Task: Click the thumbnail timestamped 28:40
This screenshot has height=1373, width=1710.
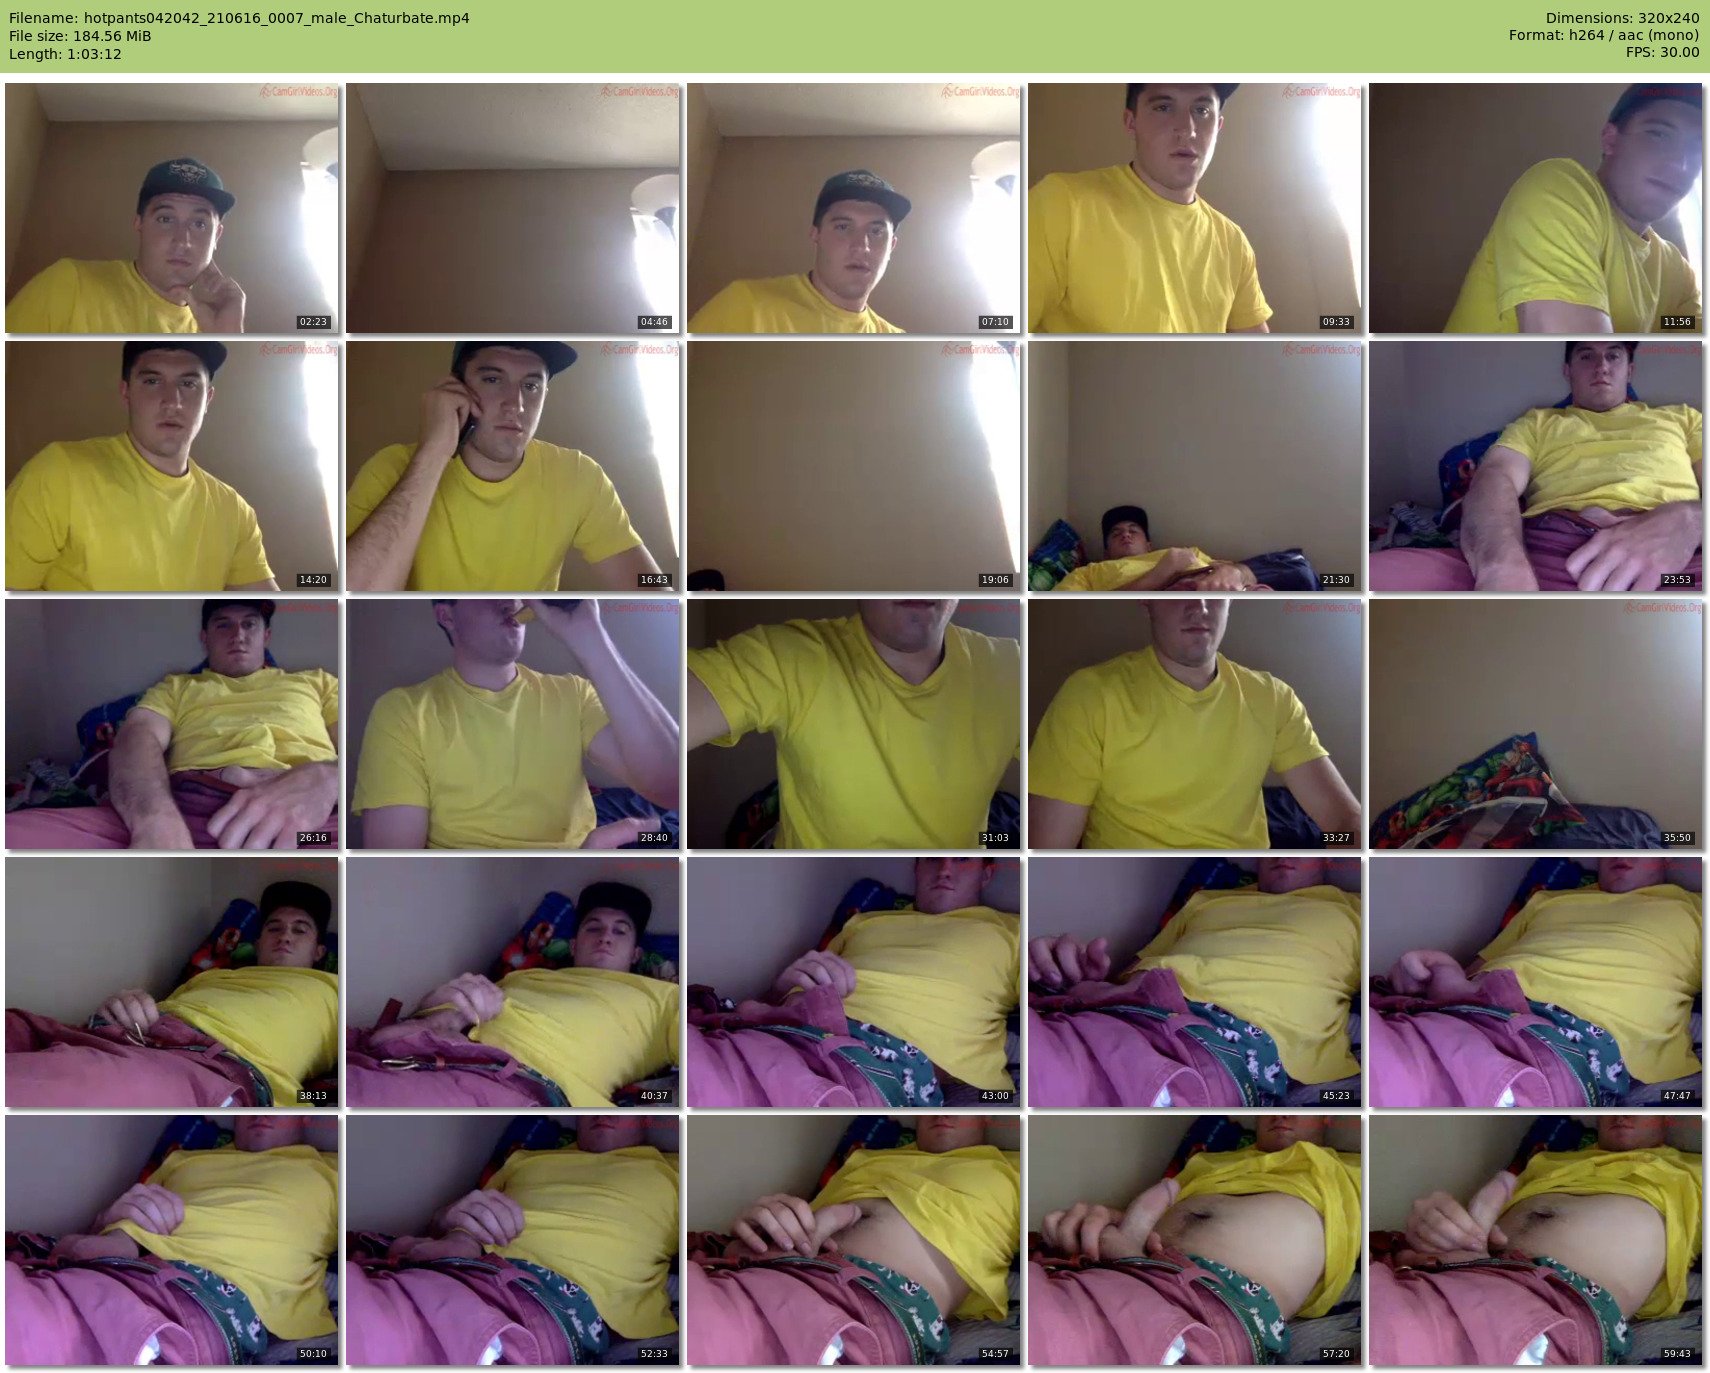Action: pos(512,724)
